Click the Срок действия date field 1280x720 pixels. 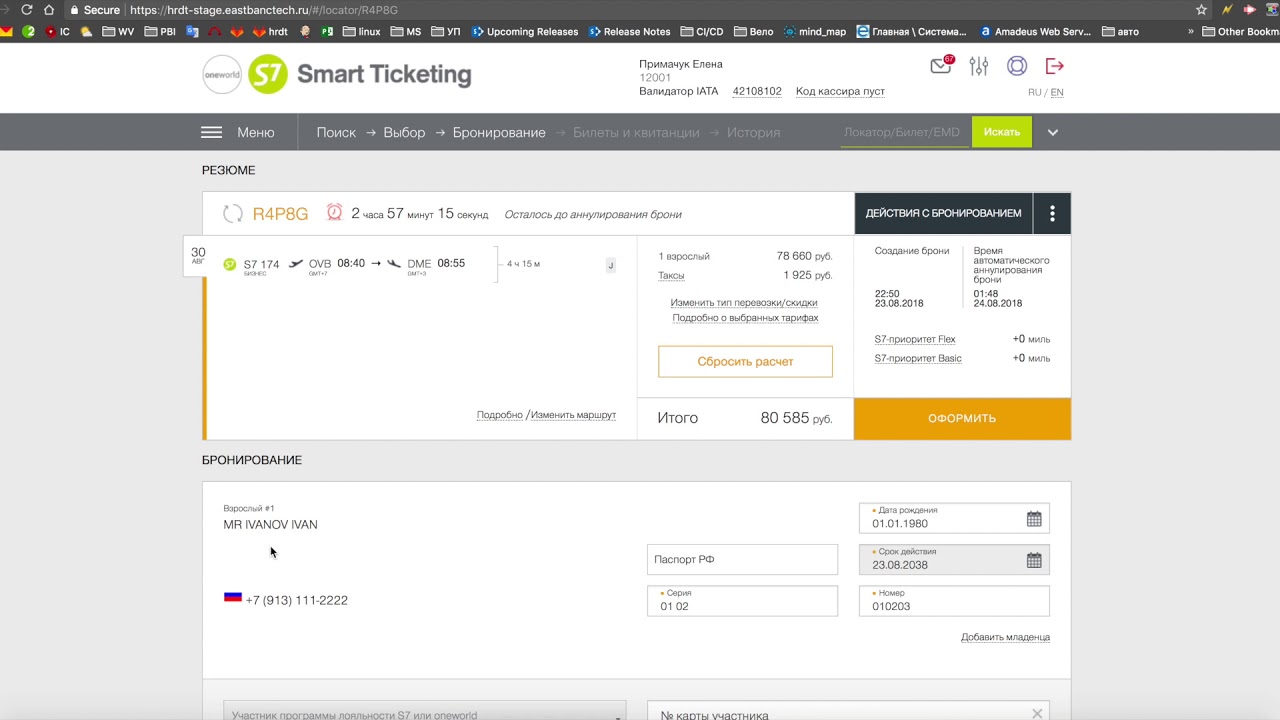[954, 559]
